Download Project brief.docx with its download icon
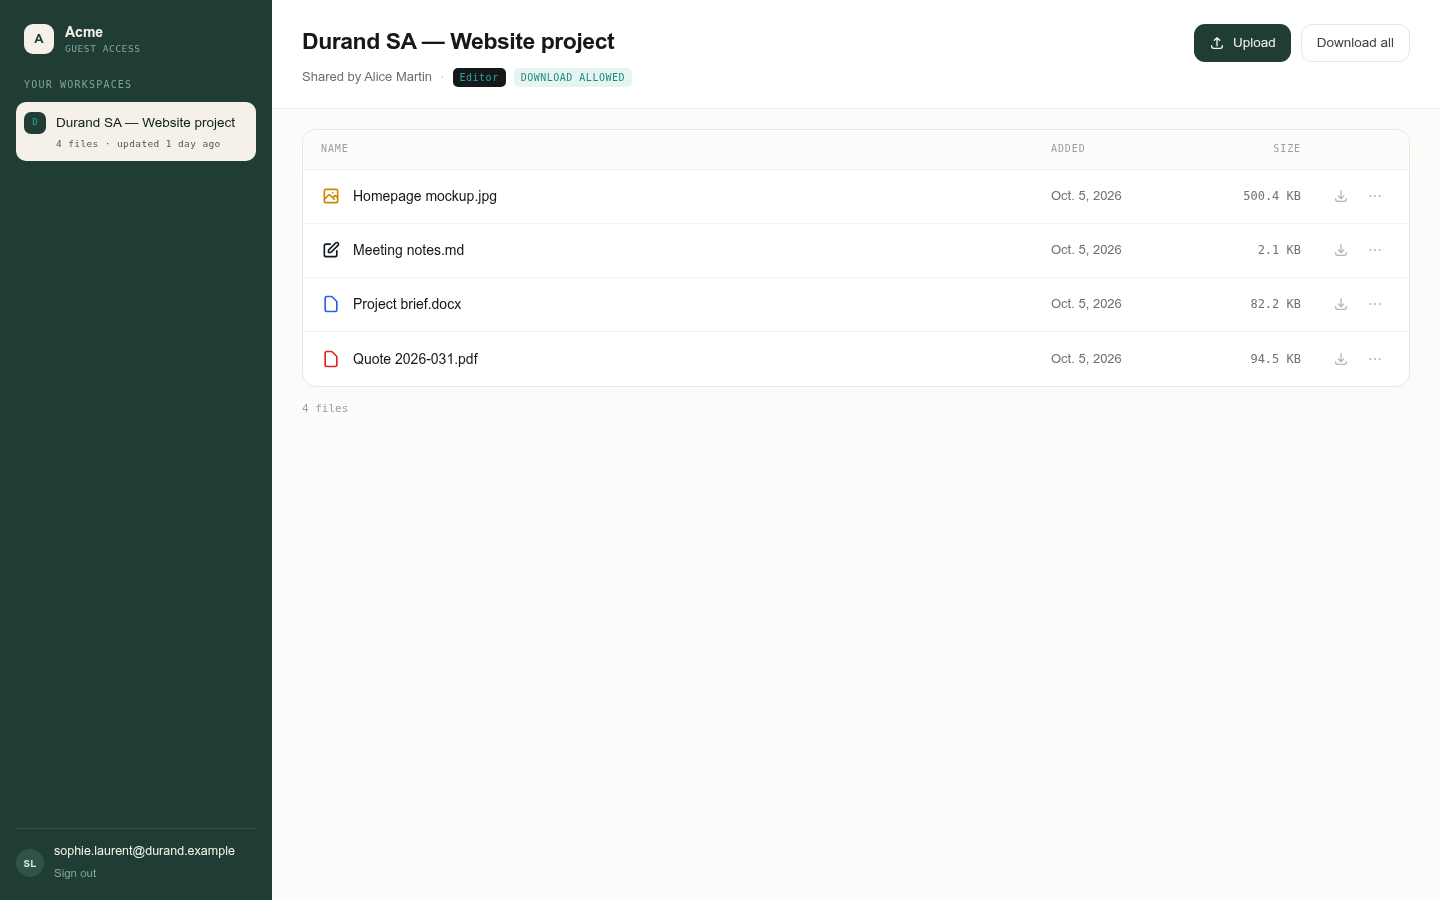This screenshot has width=1440, height=900. pos(1341,304)
